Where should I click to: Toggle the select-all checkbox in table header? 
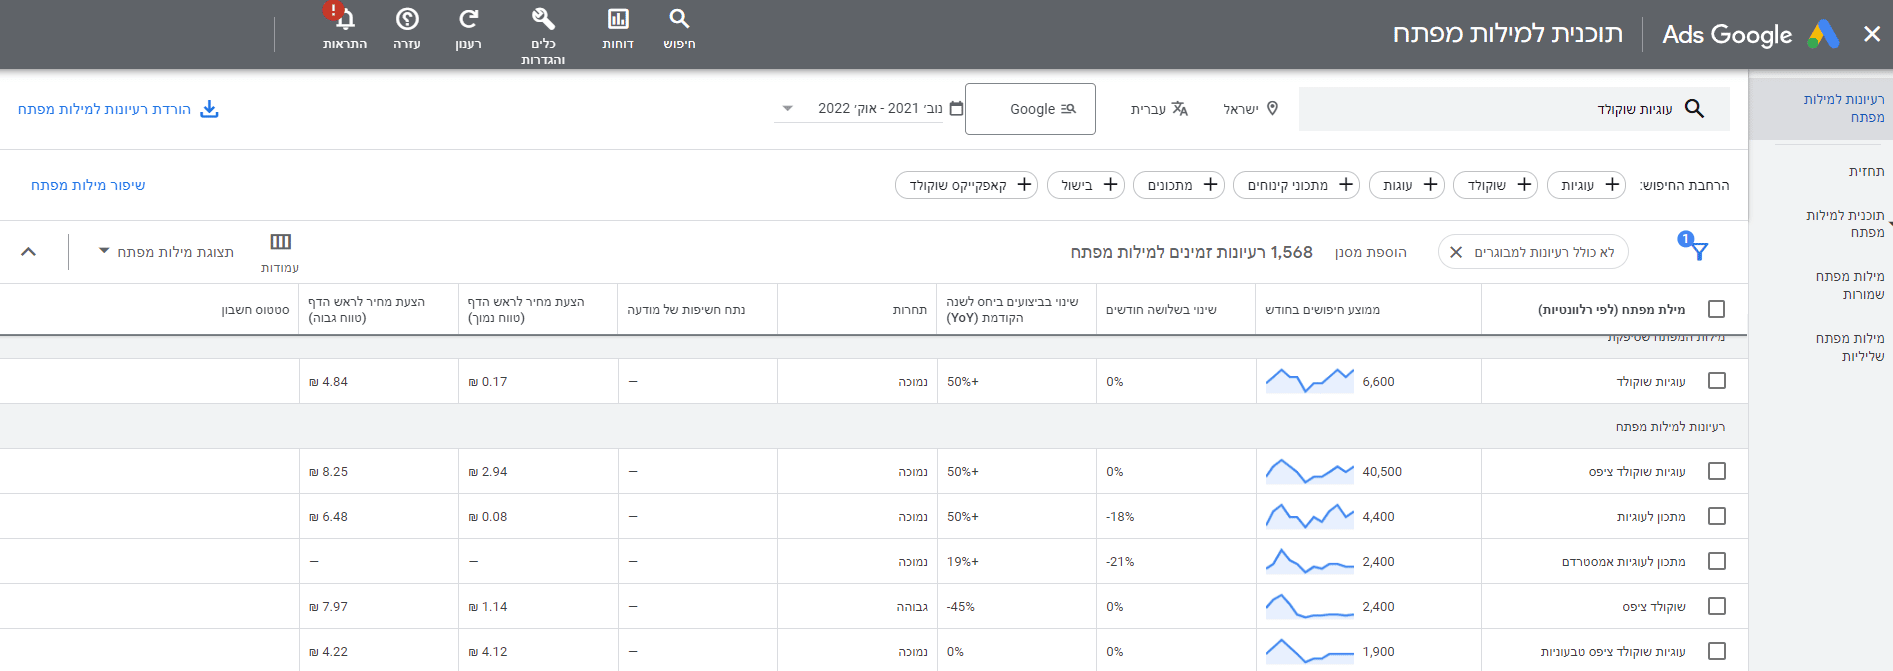coord(1717,309)
